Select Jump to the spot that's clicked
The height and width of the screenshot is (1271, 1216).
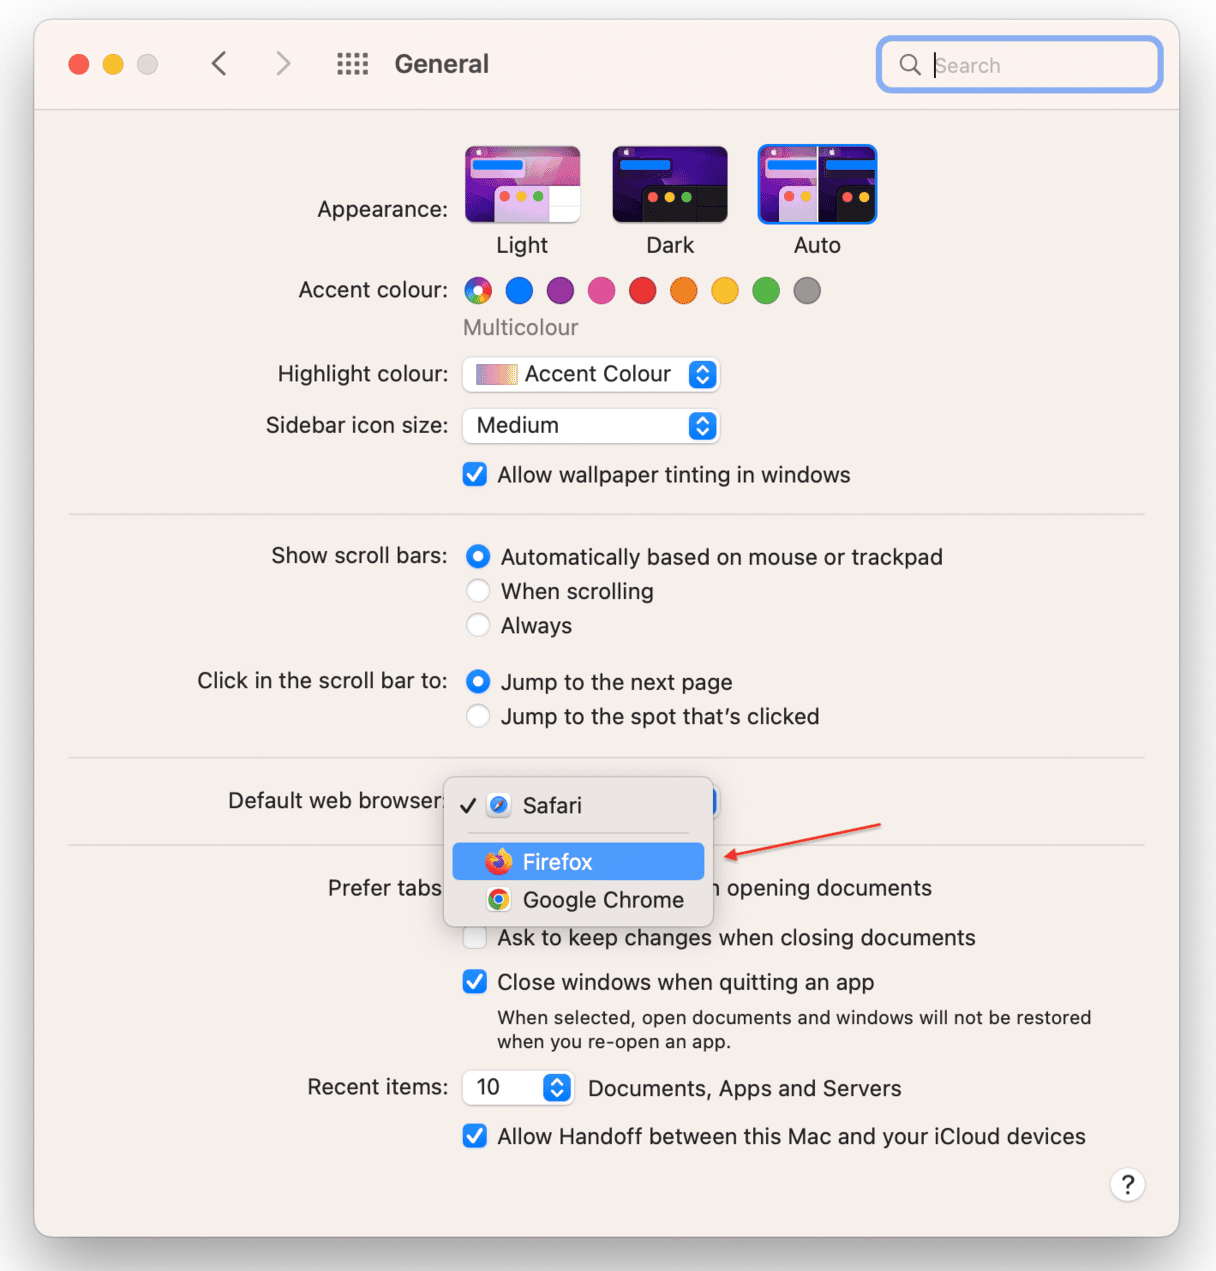pyautogui.click(x=478, y=716)
